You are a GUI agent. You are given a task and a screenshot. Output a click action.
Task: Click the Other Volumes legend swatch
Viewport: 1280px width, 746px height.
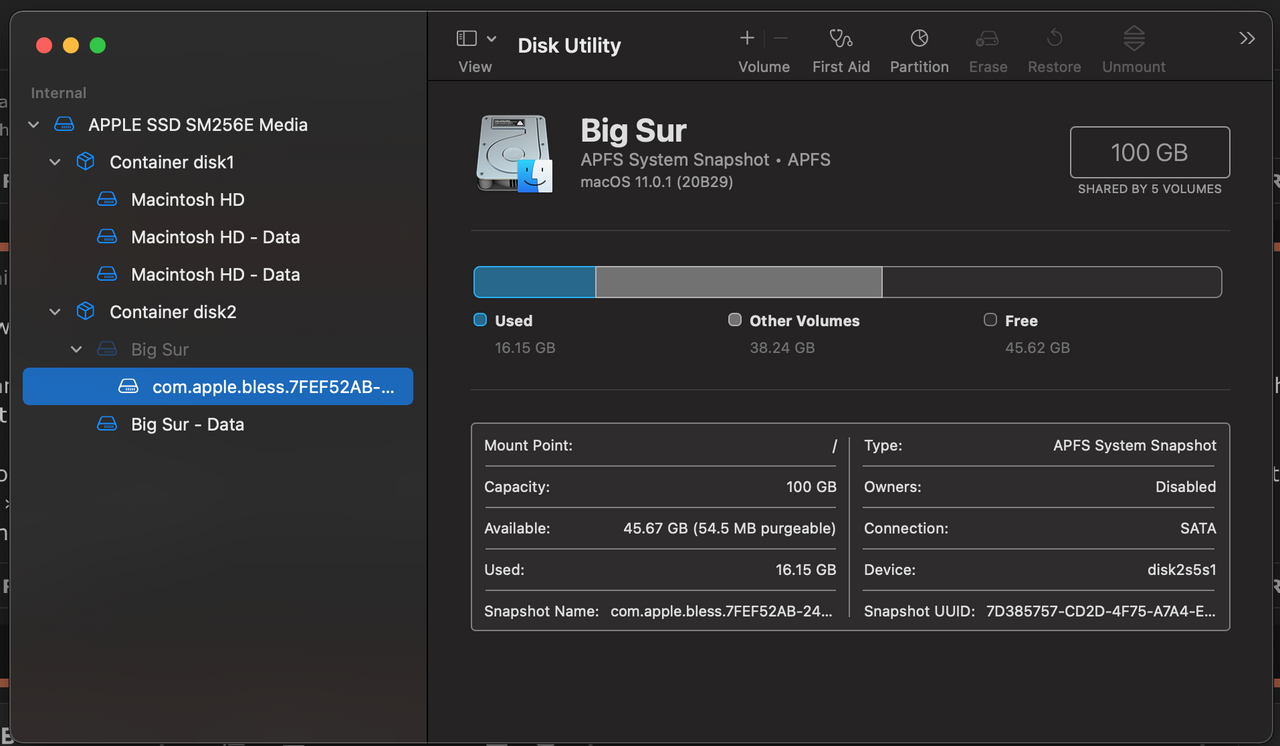(x=735, y=320)
